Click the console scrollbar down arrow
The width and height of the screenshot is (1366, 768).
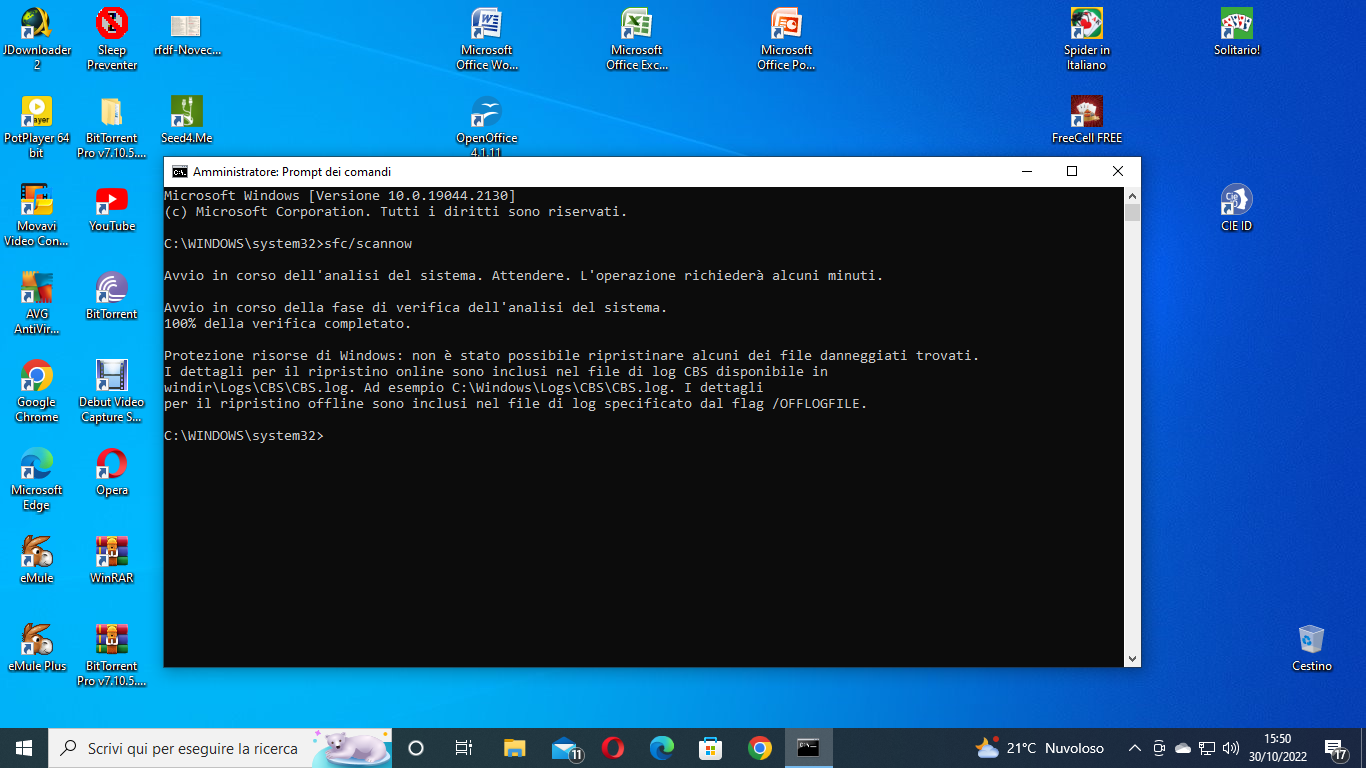pyautogui.click(x=1132, y=659)
